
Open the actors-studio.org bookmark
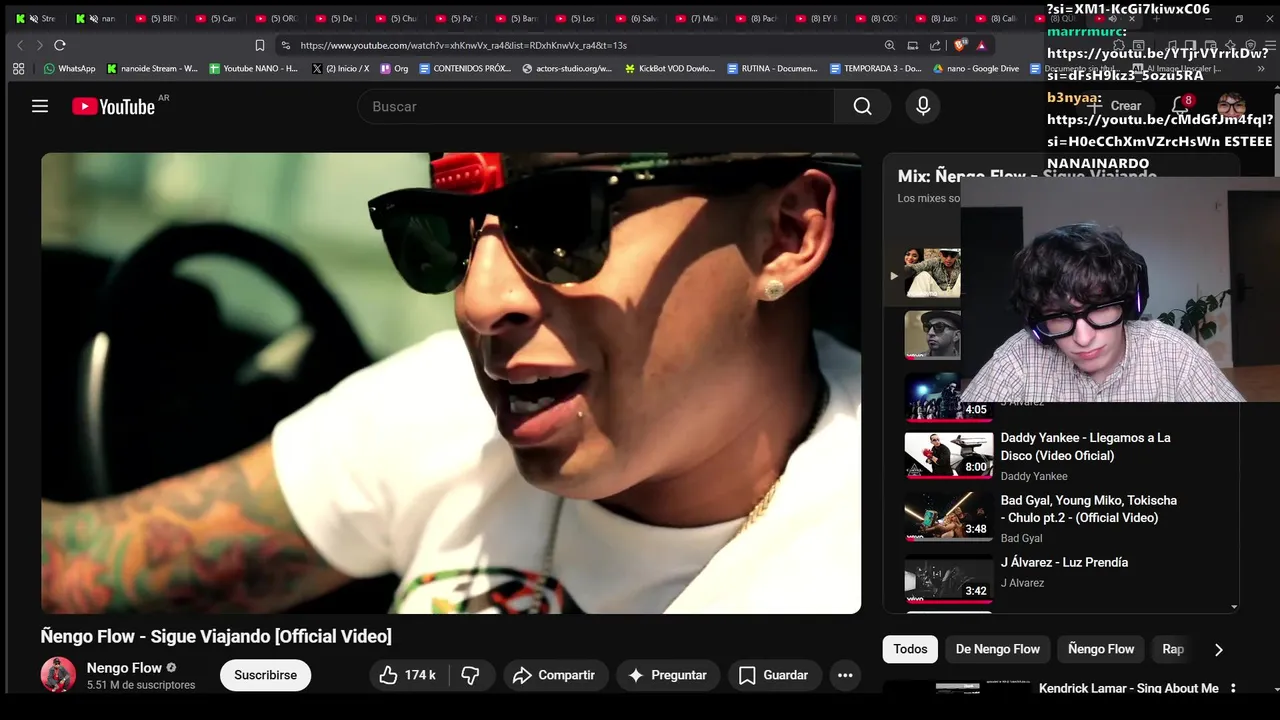[x=567, y=69]
